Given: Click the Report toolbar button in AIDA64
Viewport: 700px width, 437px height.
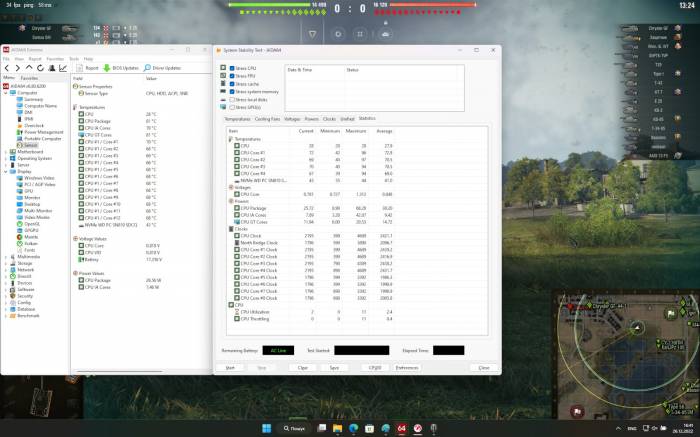Looking at the screenshot, I should pyautogui.click(x=88, y=68).
